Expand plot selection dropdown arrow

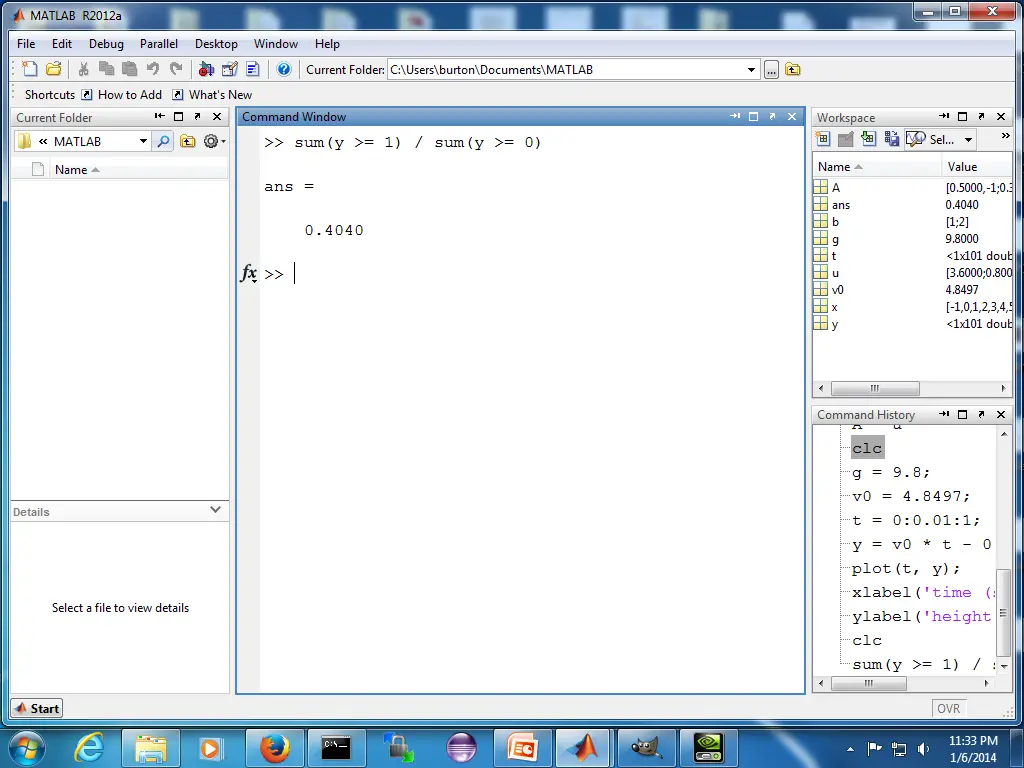(x=968, y=140)
